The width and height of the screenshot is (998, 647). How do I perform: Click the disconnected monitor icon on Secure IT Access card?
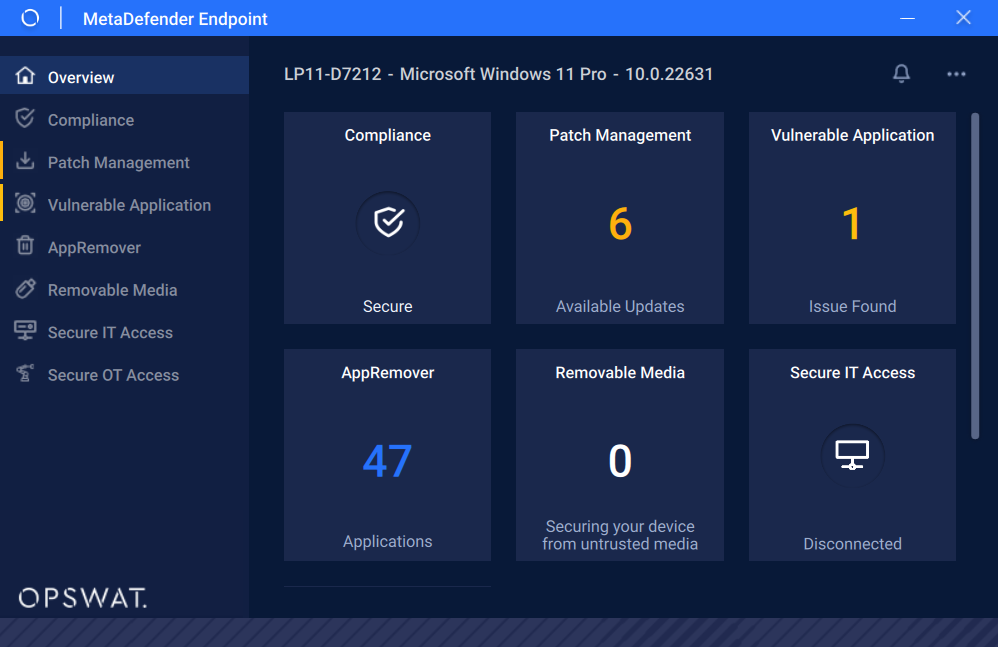(852, 456)
